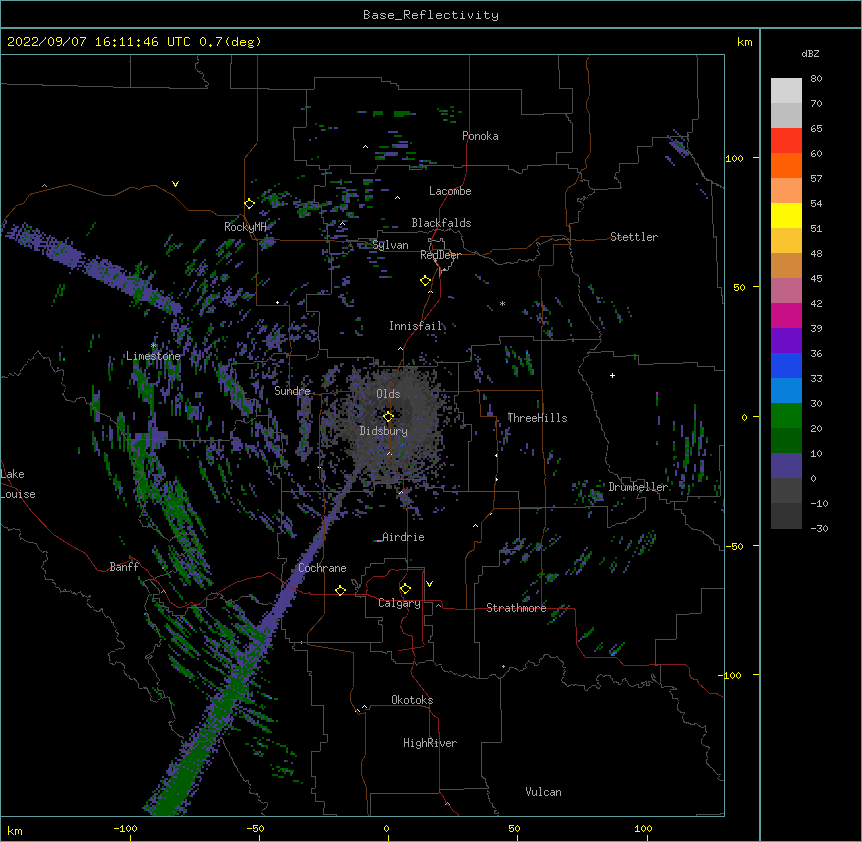Click the Lacombe city label
The image size is (862, 842).
pyautogui.click(x=450, y=191)
